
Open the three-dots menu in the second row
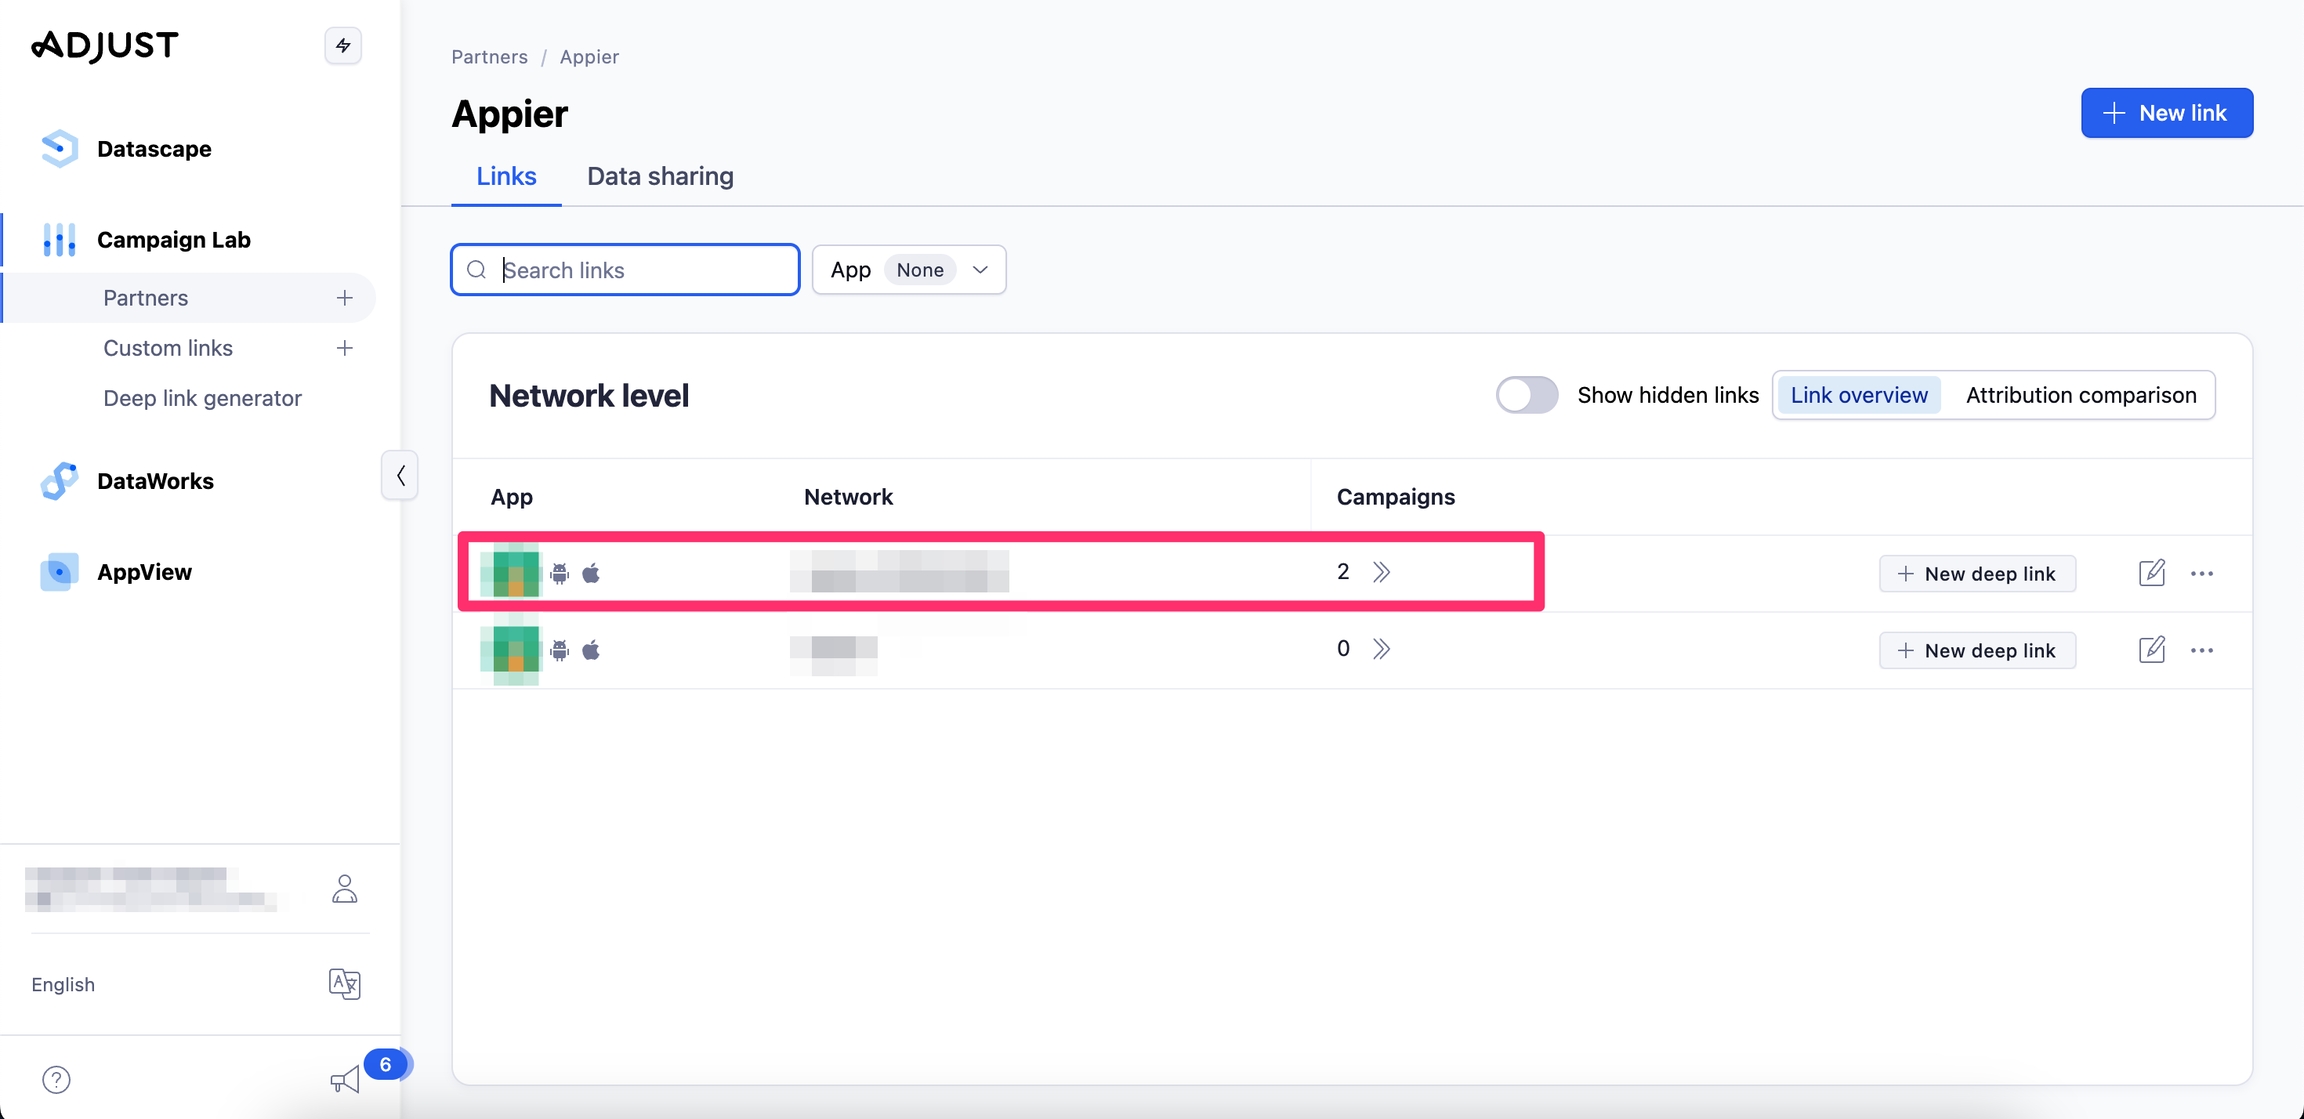point(2201,650)
